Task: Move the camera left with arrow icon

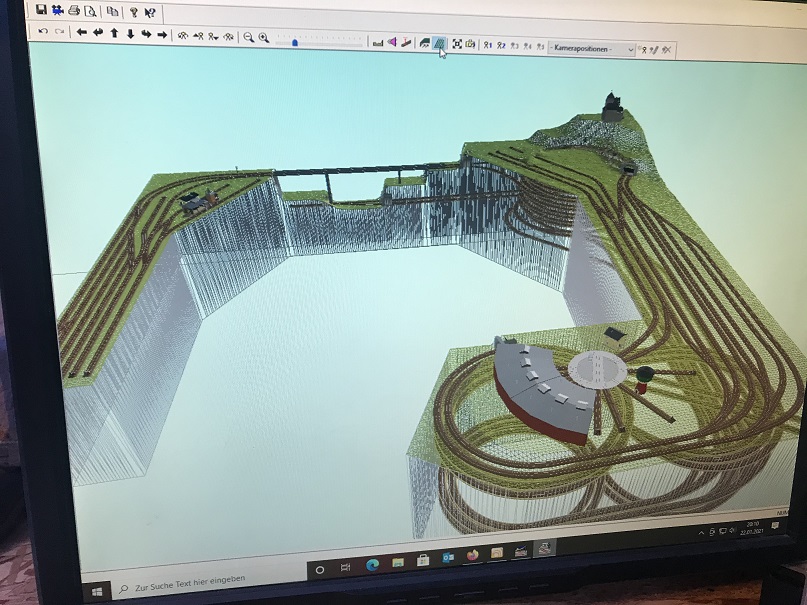Action: coord(82,32)
